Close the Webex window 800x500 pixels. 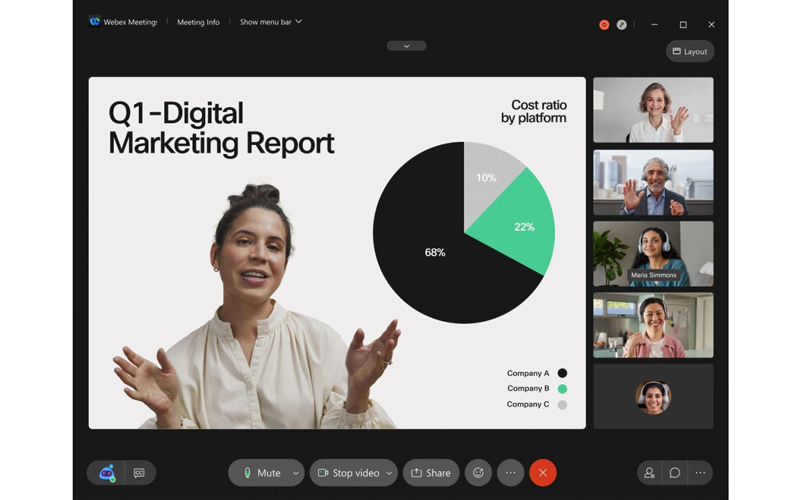[711, 24]
